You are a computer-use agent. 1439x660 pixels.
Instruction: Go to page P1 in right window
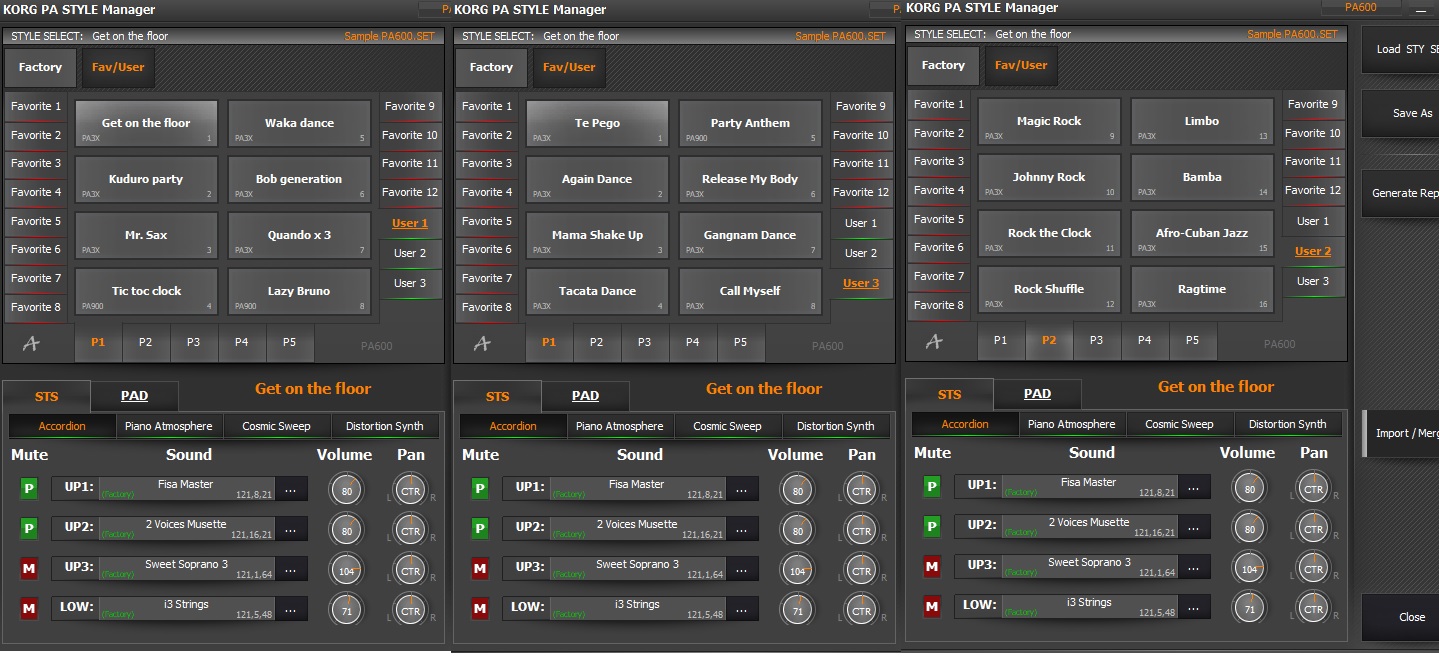pos(1000,340)
